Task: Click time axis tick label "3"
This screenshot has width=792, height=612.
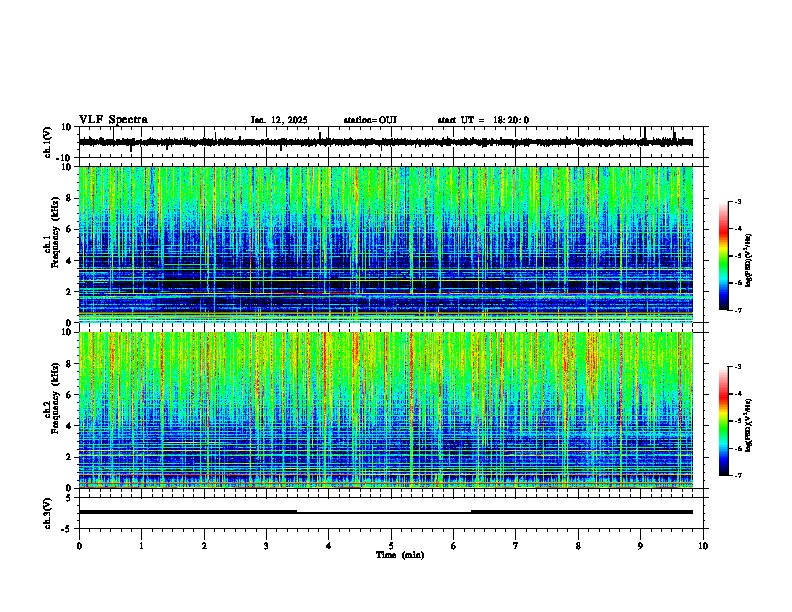Action: pos(266,546)
